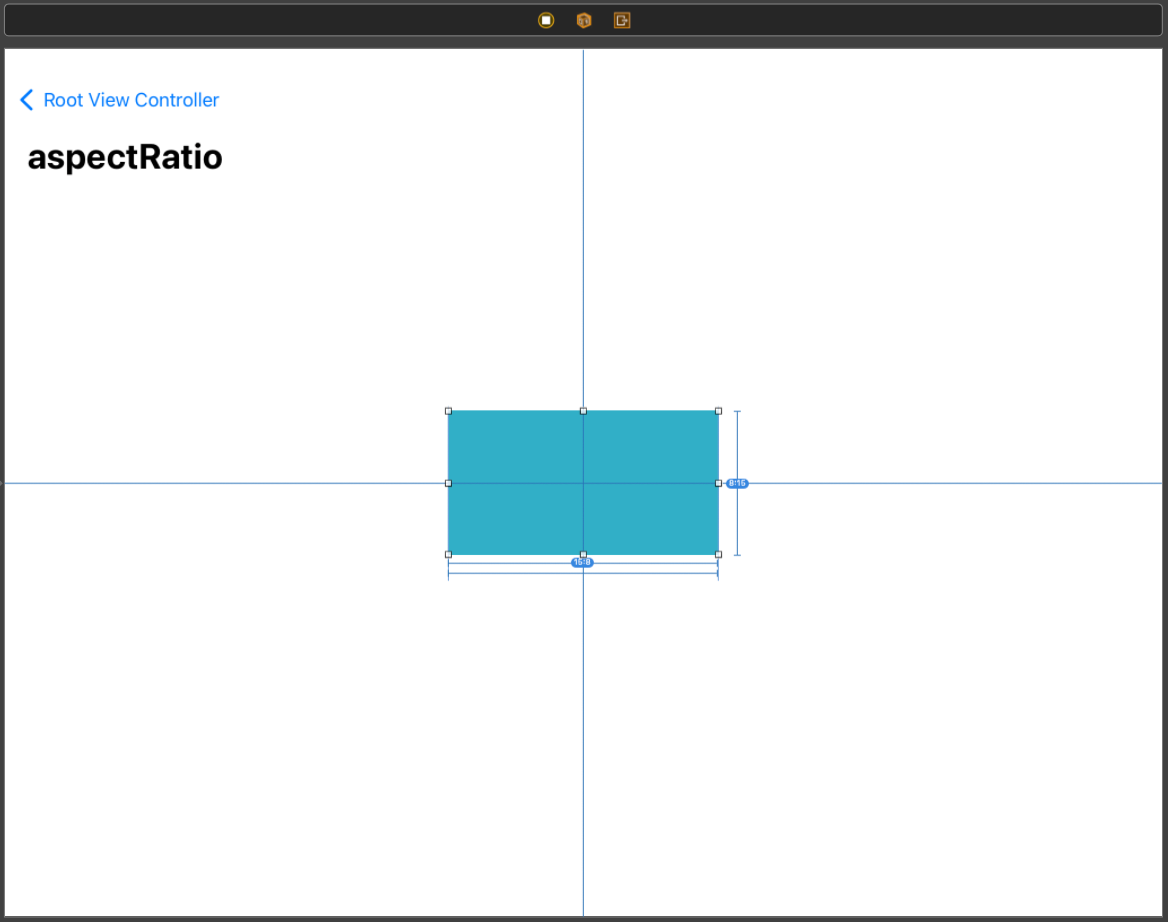This screenshot has width=1168, height=922.
Task: Click bottom-left resize handle of teal view
Action: click(x=448, y=555)
